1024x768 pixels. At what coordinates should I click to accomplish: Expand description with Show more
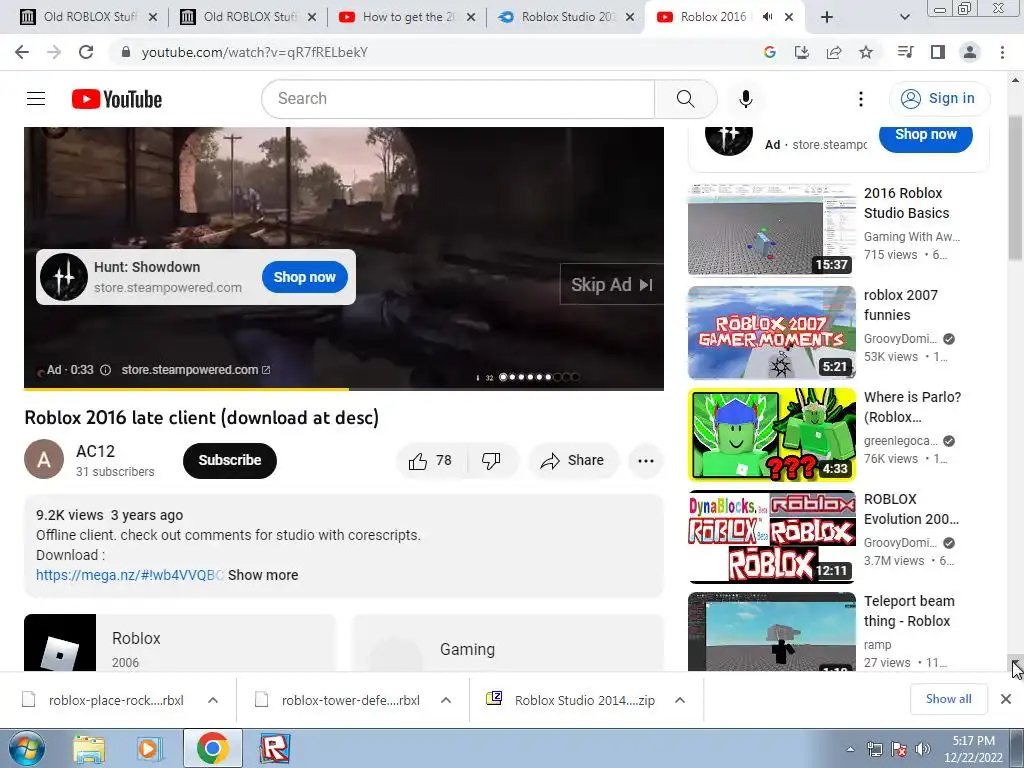[x=263, y=575]
